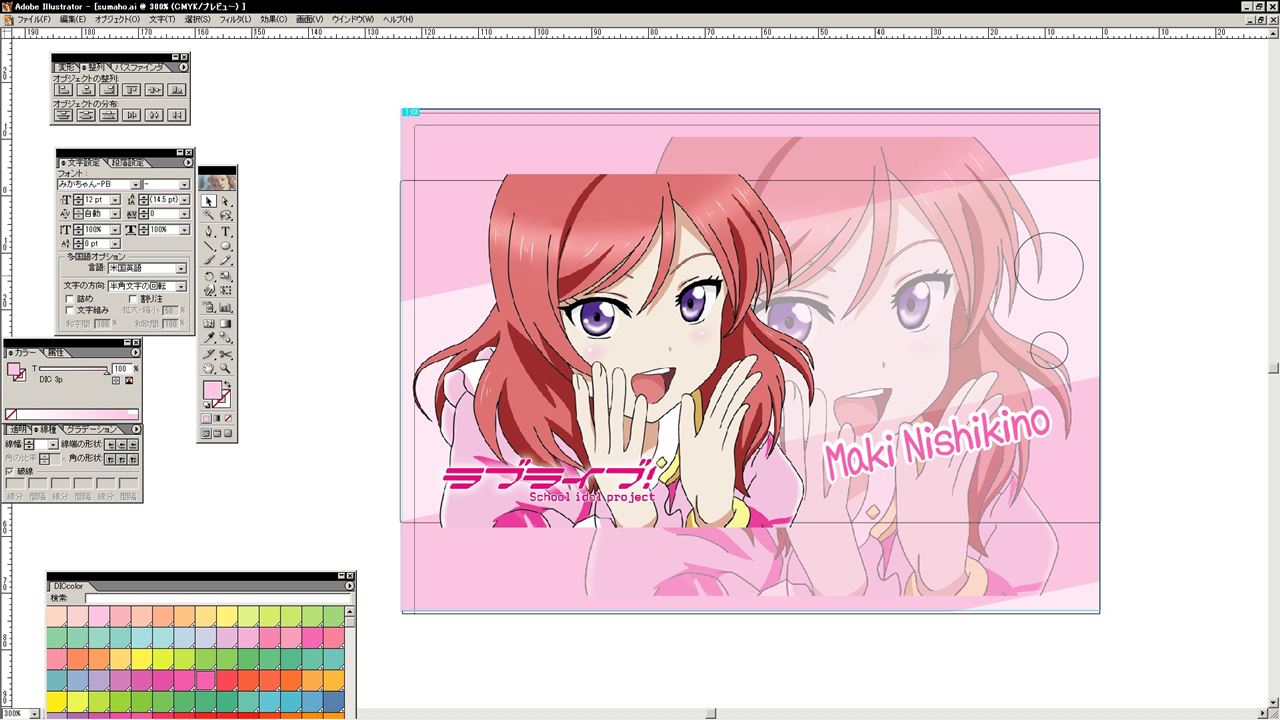This screenshot has height=720, width=1280.
Task: Switch to the 属性 tab
Action: tap(55, 352)
